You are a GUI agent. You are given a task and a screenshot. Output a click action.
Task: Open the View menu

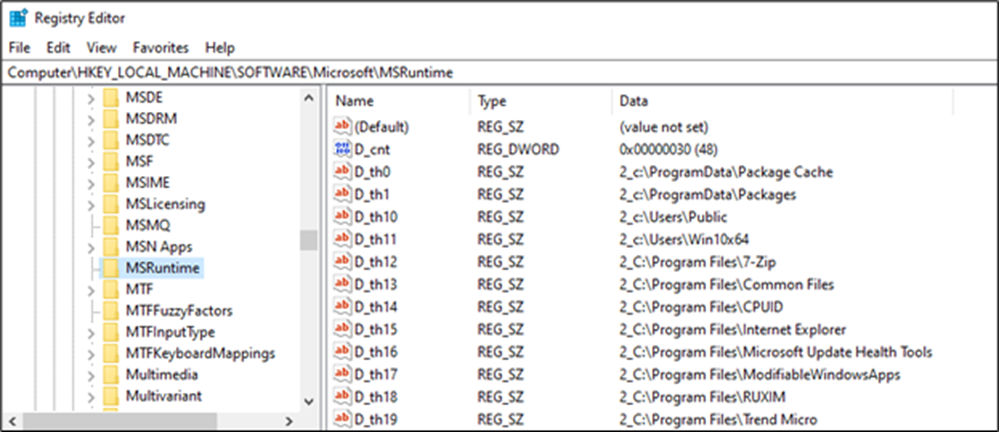point(101,47)
